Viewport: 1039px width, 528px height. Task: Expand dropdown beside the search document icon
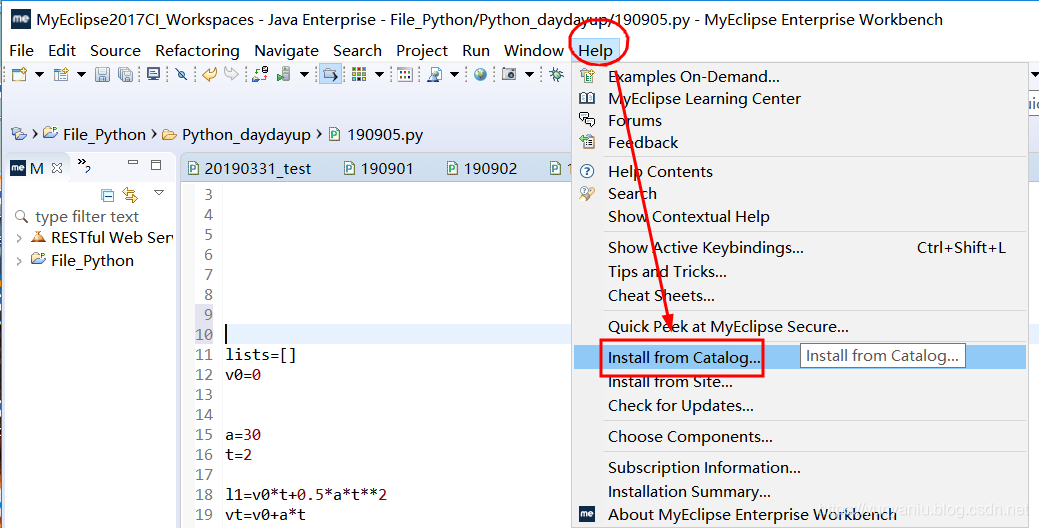[x=454, y=75]
